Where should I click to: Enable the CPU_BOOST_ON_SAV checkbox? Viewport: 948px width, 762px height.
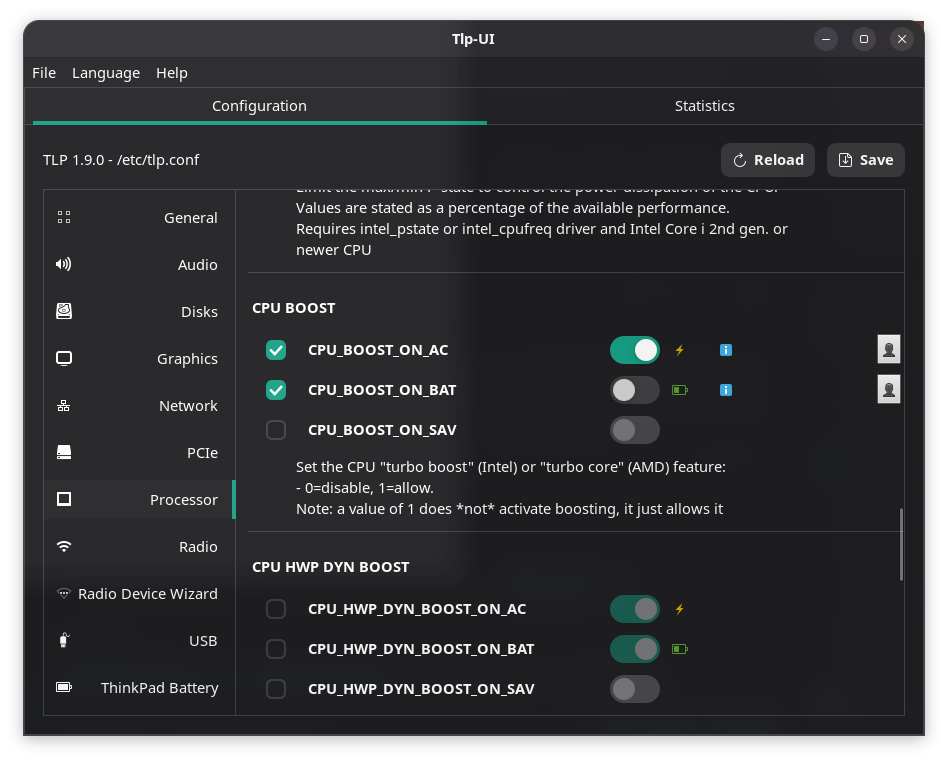276,430
